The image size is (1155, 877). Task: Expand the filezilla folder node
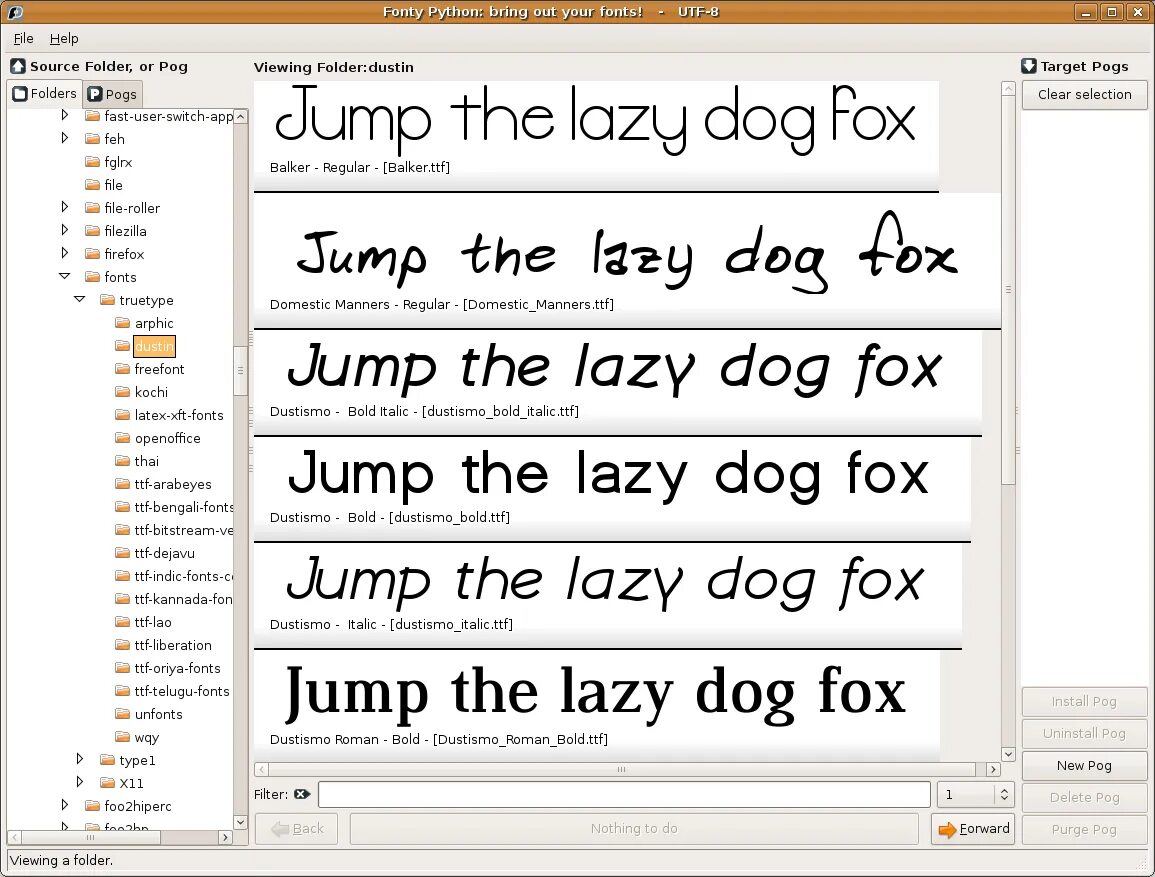coord(65,230)
